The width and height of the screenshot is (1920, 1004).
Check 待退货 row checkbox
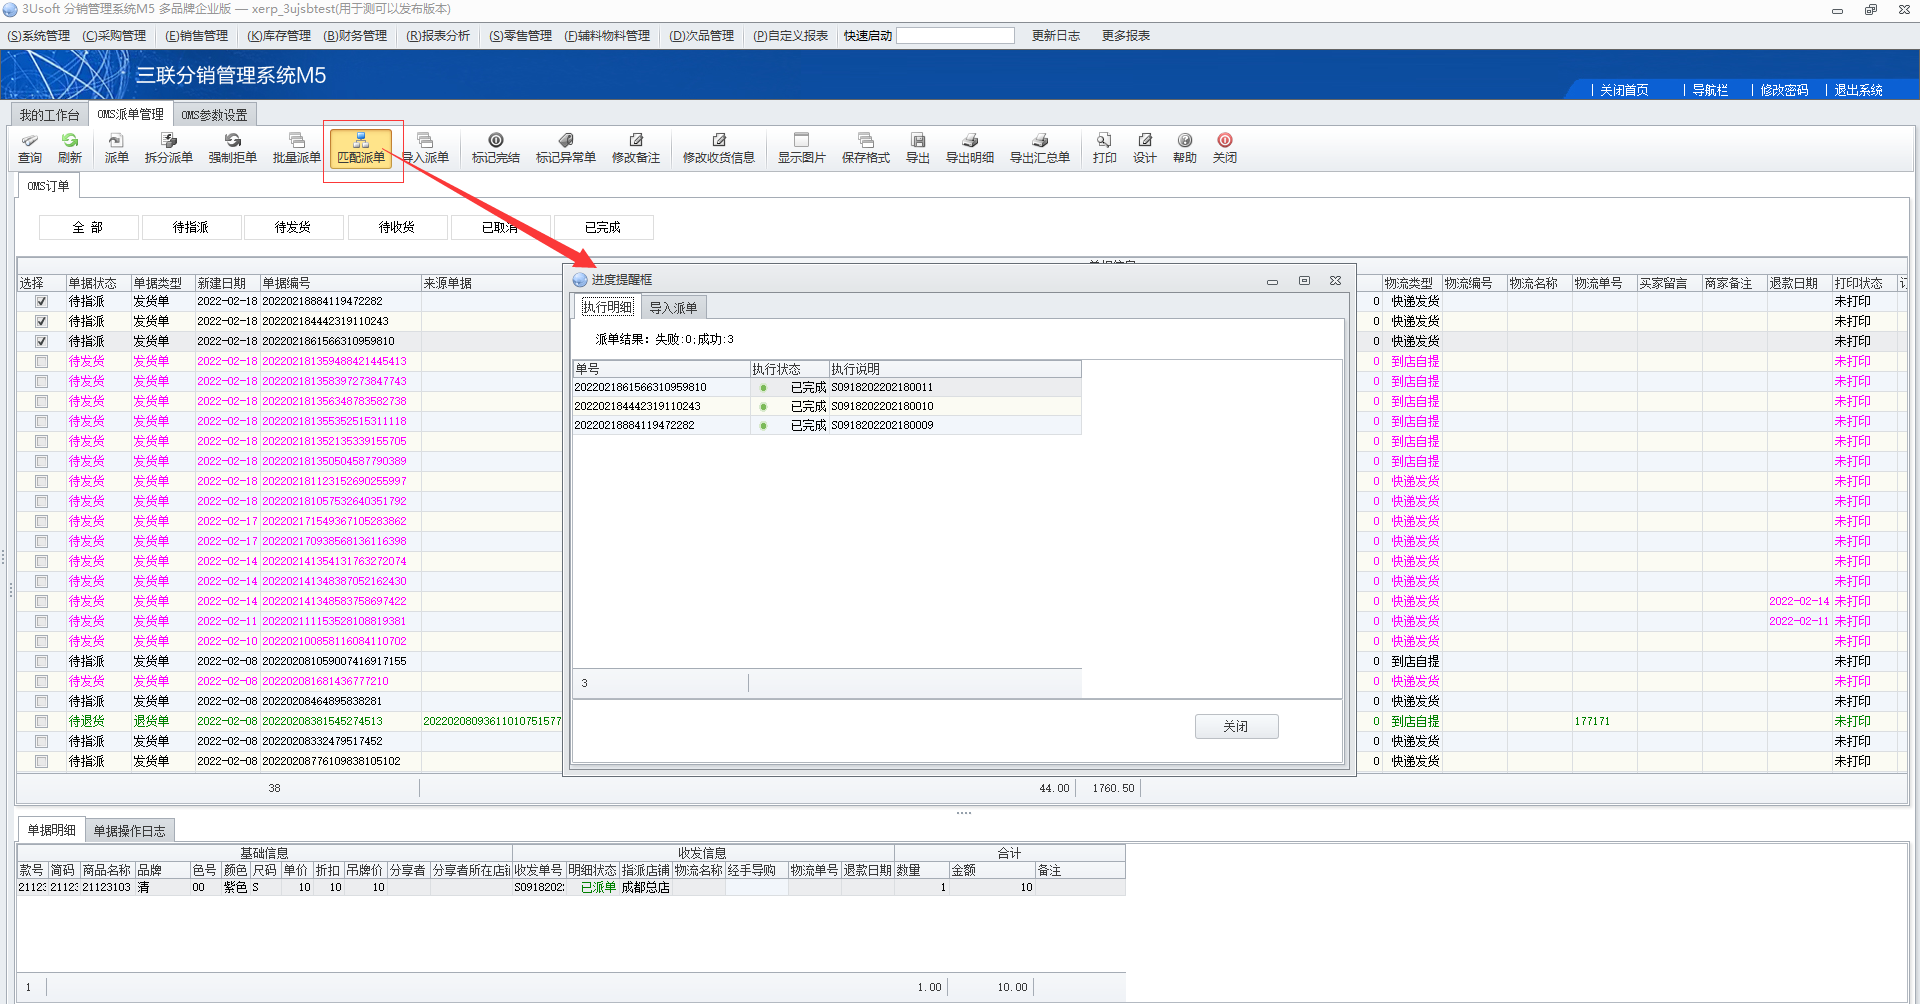(41, 721)
